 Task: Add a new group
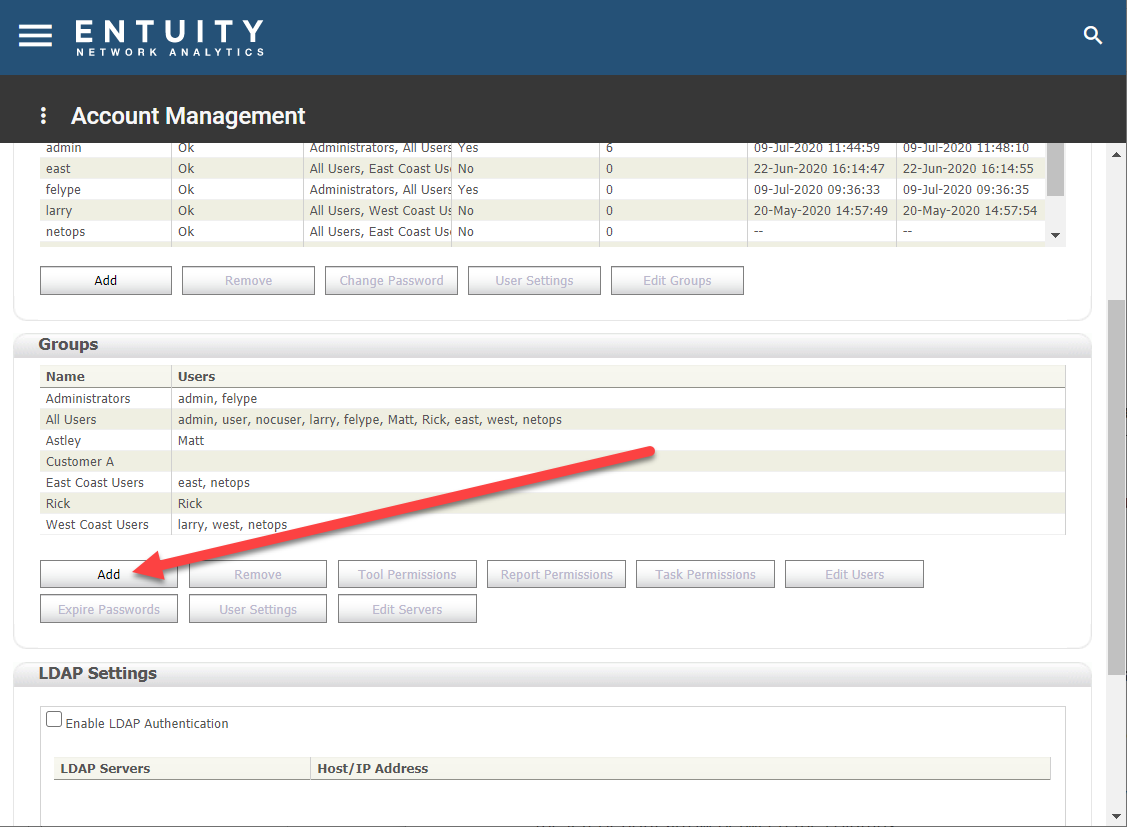[108, 573]
